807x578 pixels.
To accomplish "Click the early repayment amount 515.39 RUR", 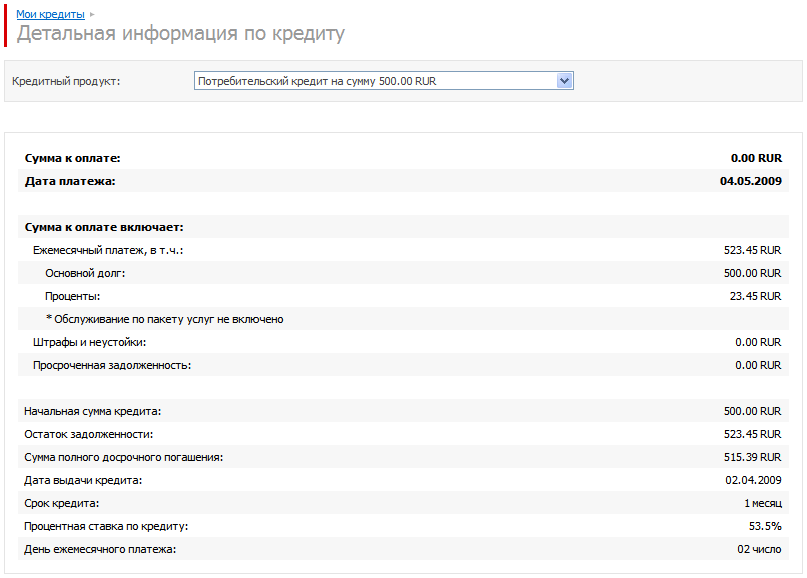I will [752, 458].
